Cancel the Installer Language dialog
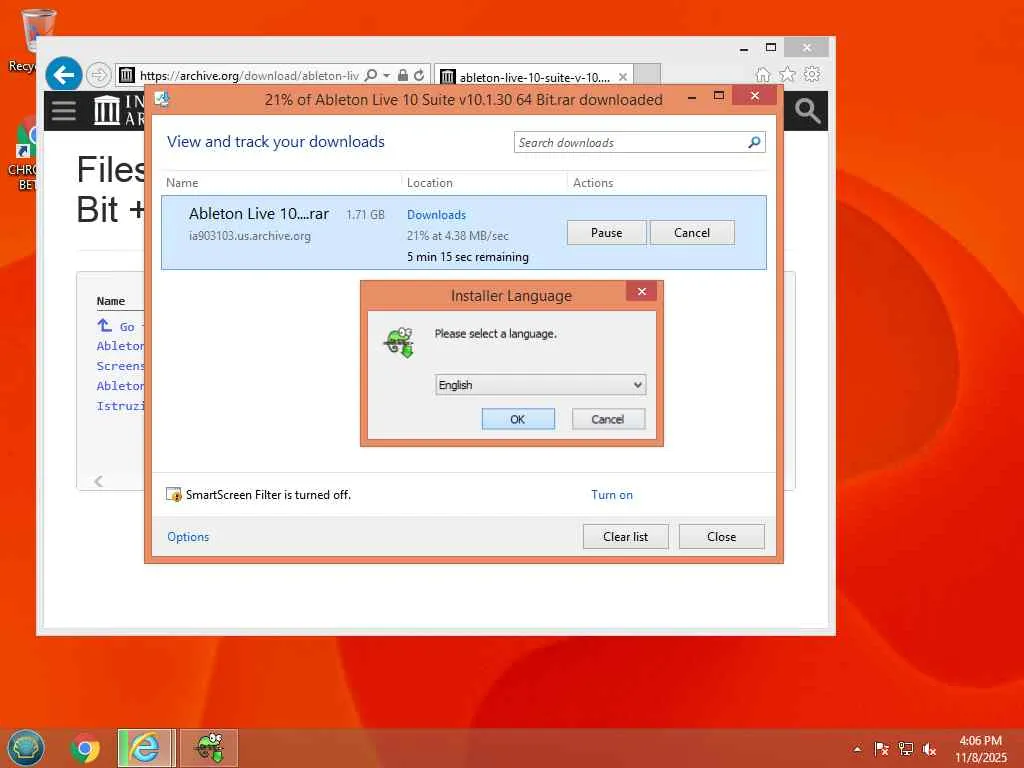The image size is (1024, 768). [x=608, y=419]
